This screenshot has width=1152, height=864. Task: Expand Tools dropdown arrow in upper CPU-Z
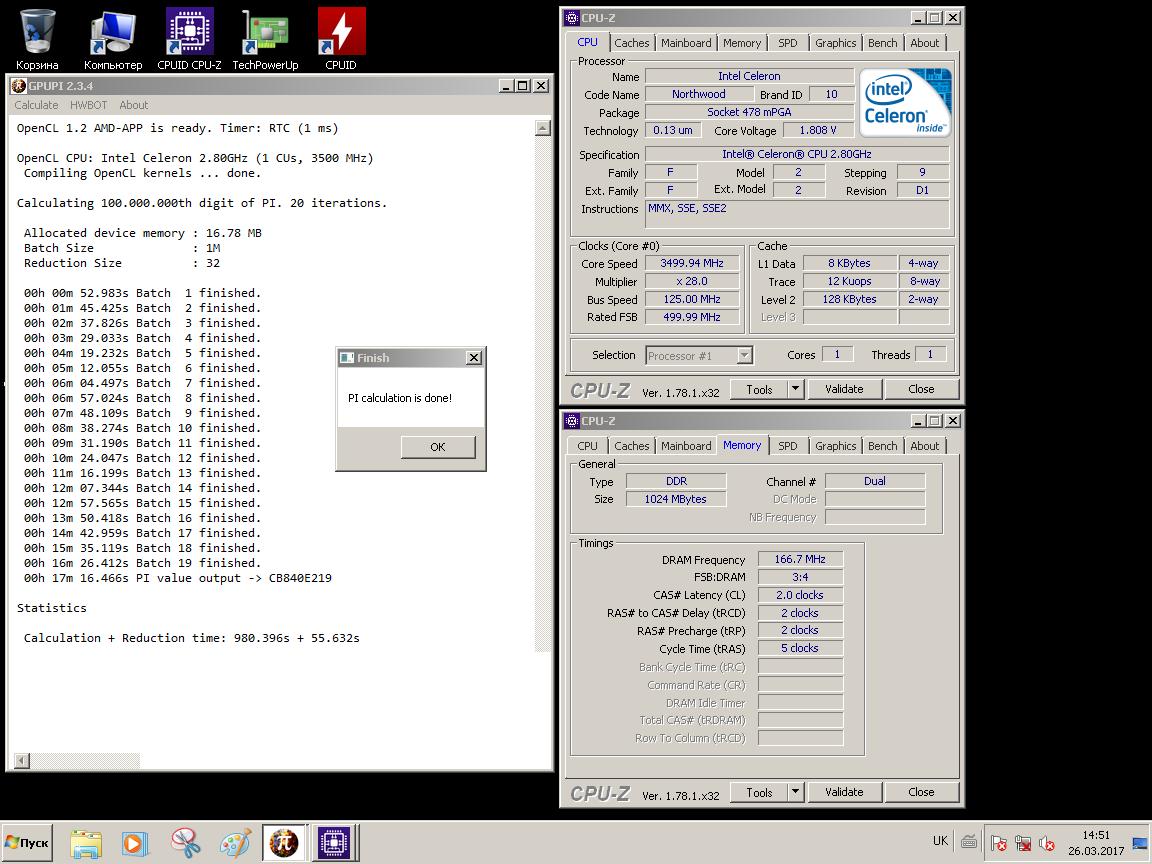tap(796, 389)
